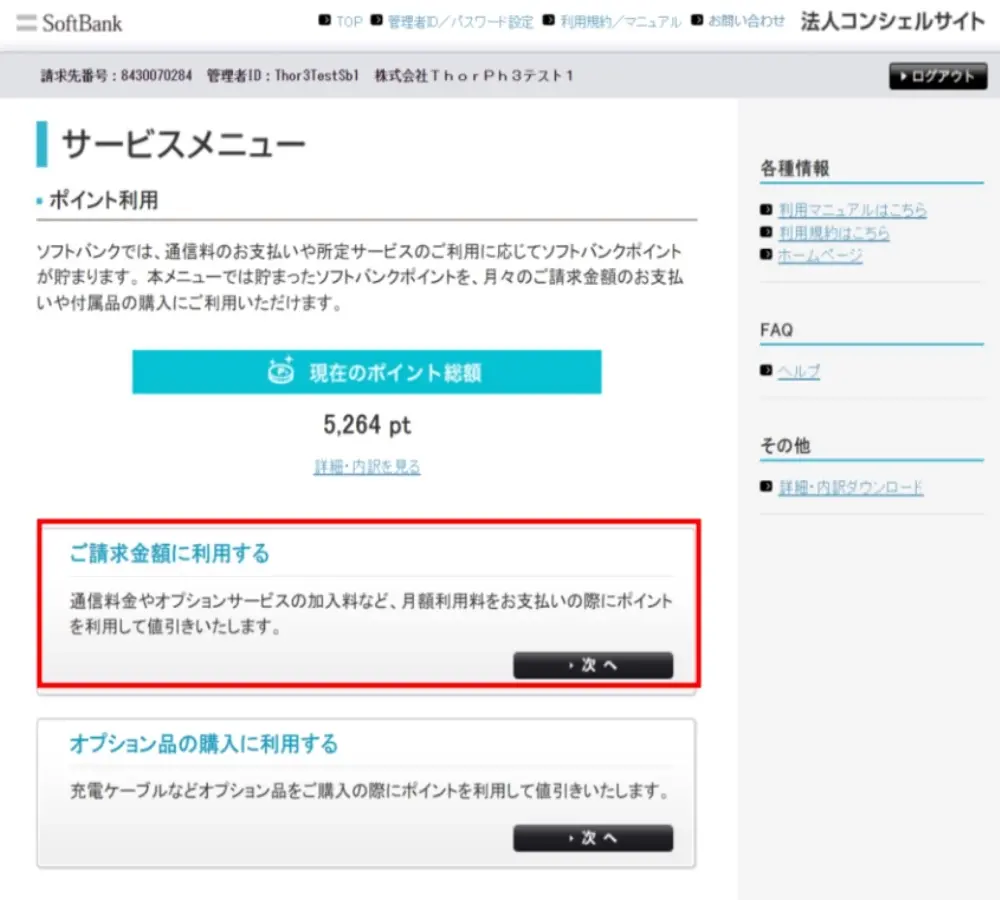This screenshot has width=1000, height=900.
Task: Click bullet icon beside 利用マニュアルはこちら
Action: click(766, 209)
